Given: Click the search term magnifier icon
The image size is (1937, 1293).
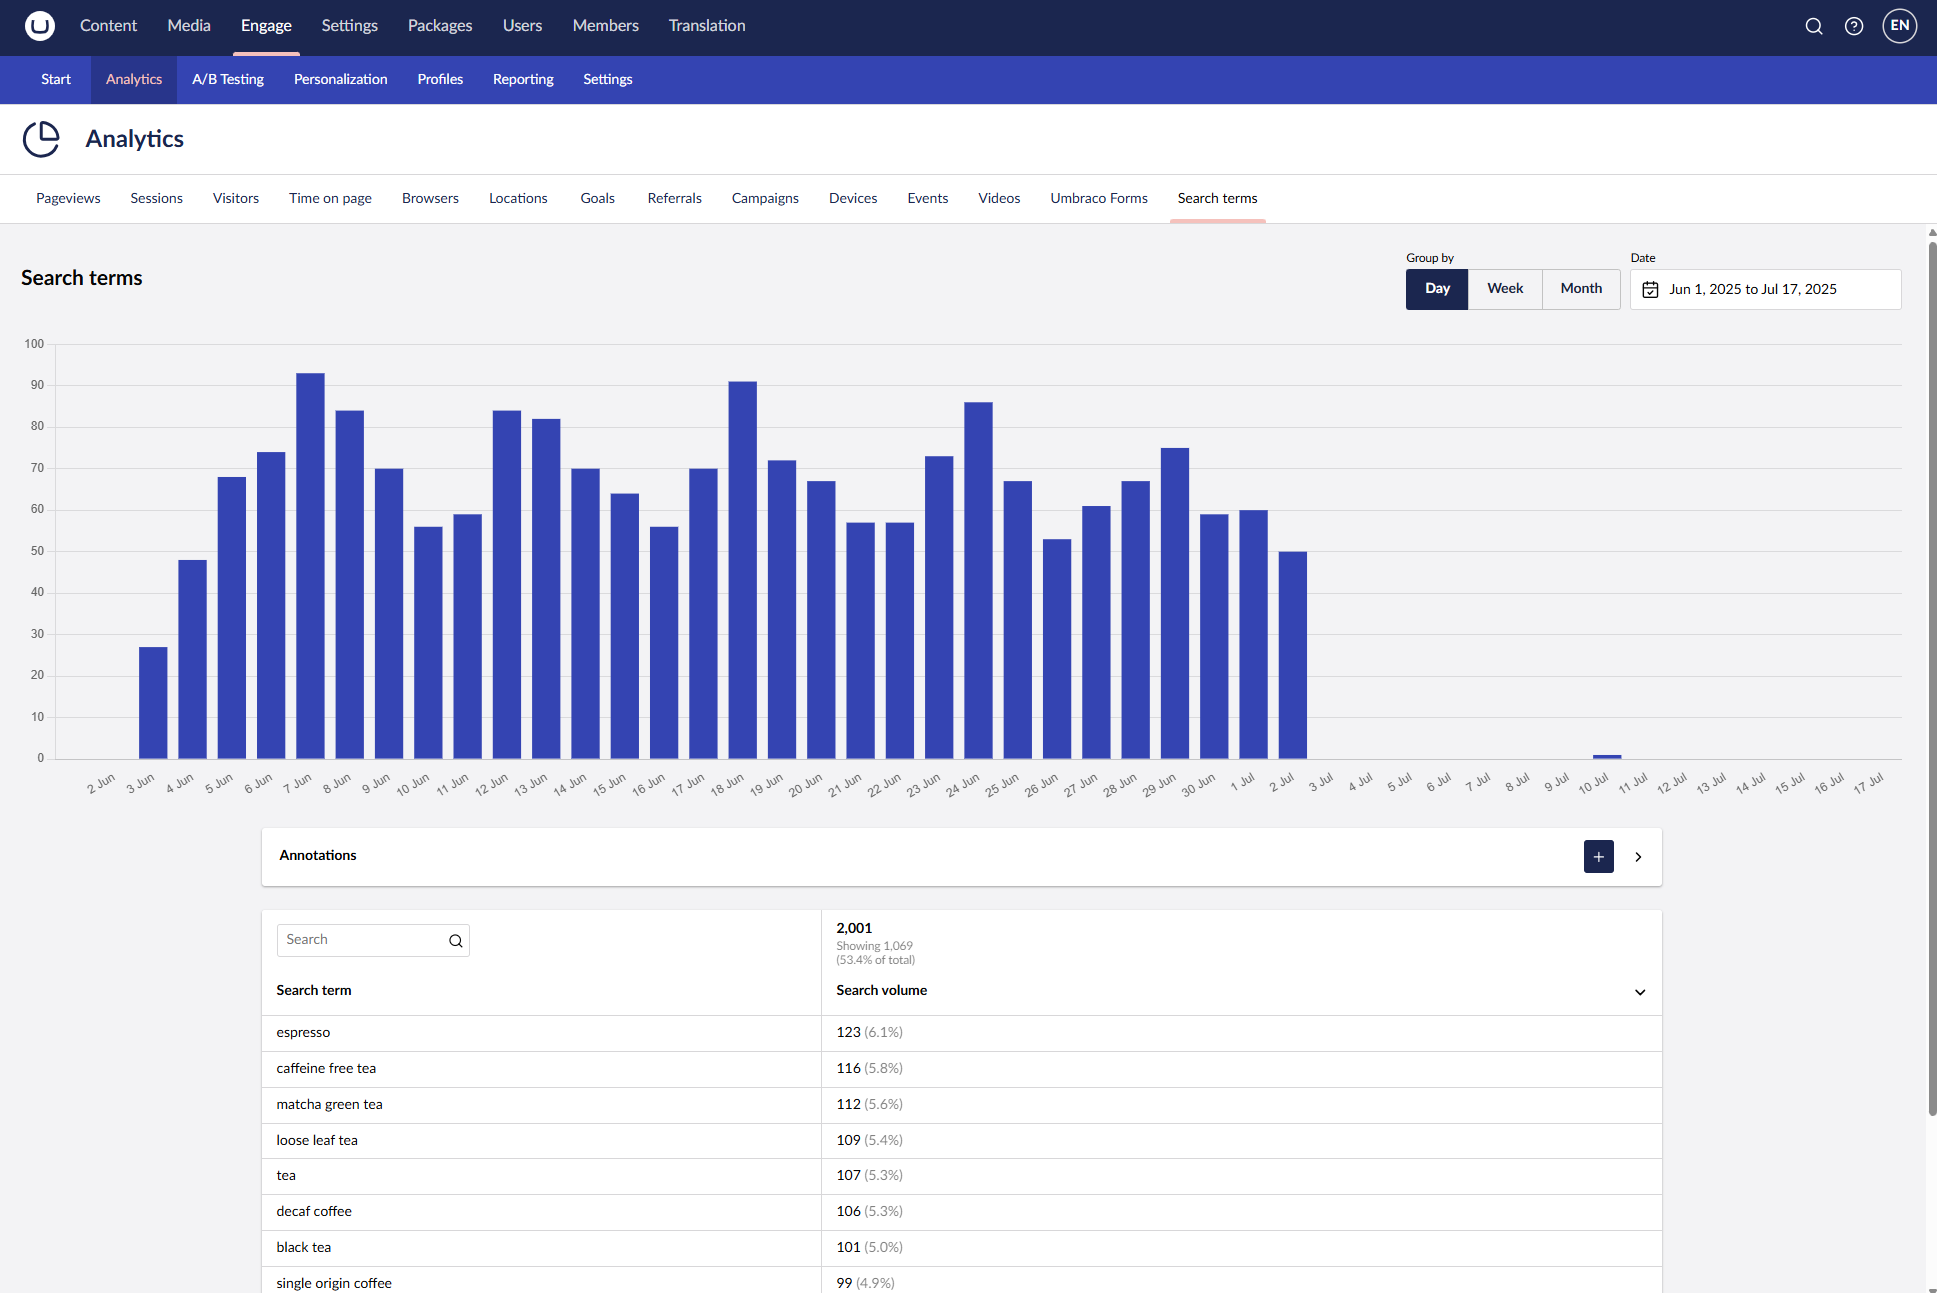Looking at the screenshot, I should click(455, 941).
